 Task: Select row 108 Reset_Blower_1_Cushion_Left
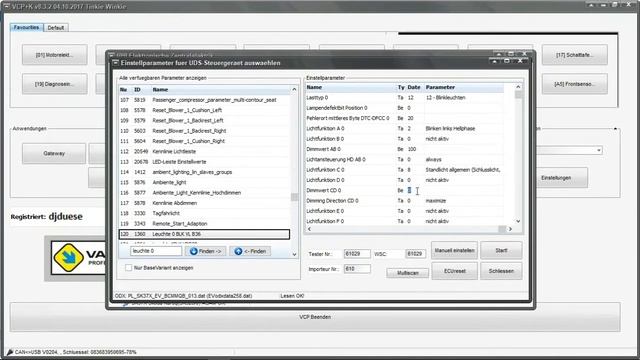(204, 110)
